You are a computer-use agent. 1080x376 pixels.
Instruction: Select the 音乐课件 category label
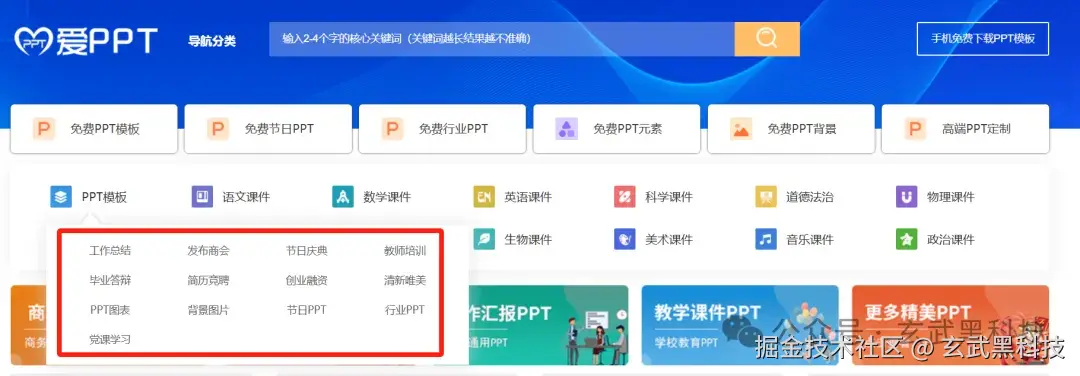coord(810,240)
